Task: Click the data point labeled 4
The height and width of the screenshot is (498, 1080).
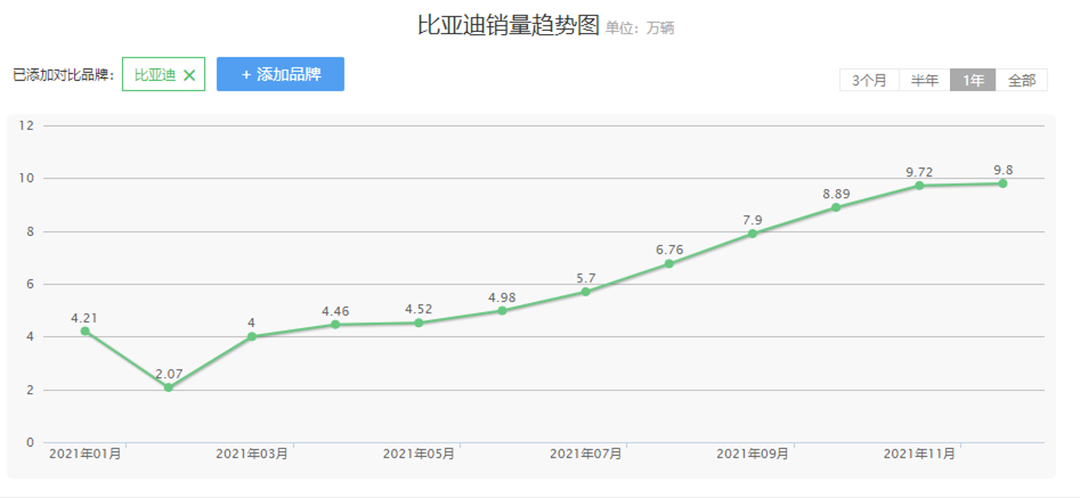Action: (x=252, y=337)
